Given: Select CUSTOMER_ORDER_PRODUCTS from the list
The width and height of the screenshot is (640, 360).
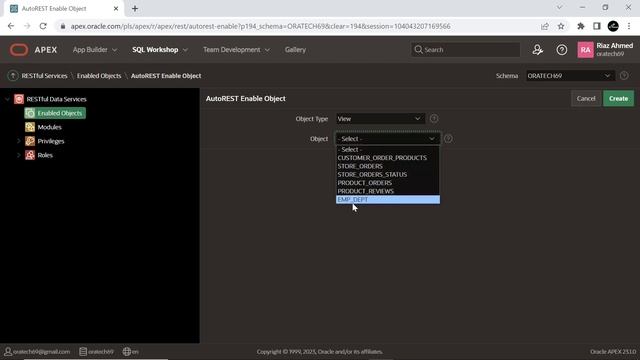Looking at the screenshot, I should coord(388,158).
